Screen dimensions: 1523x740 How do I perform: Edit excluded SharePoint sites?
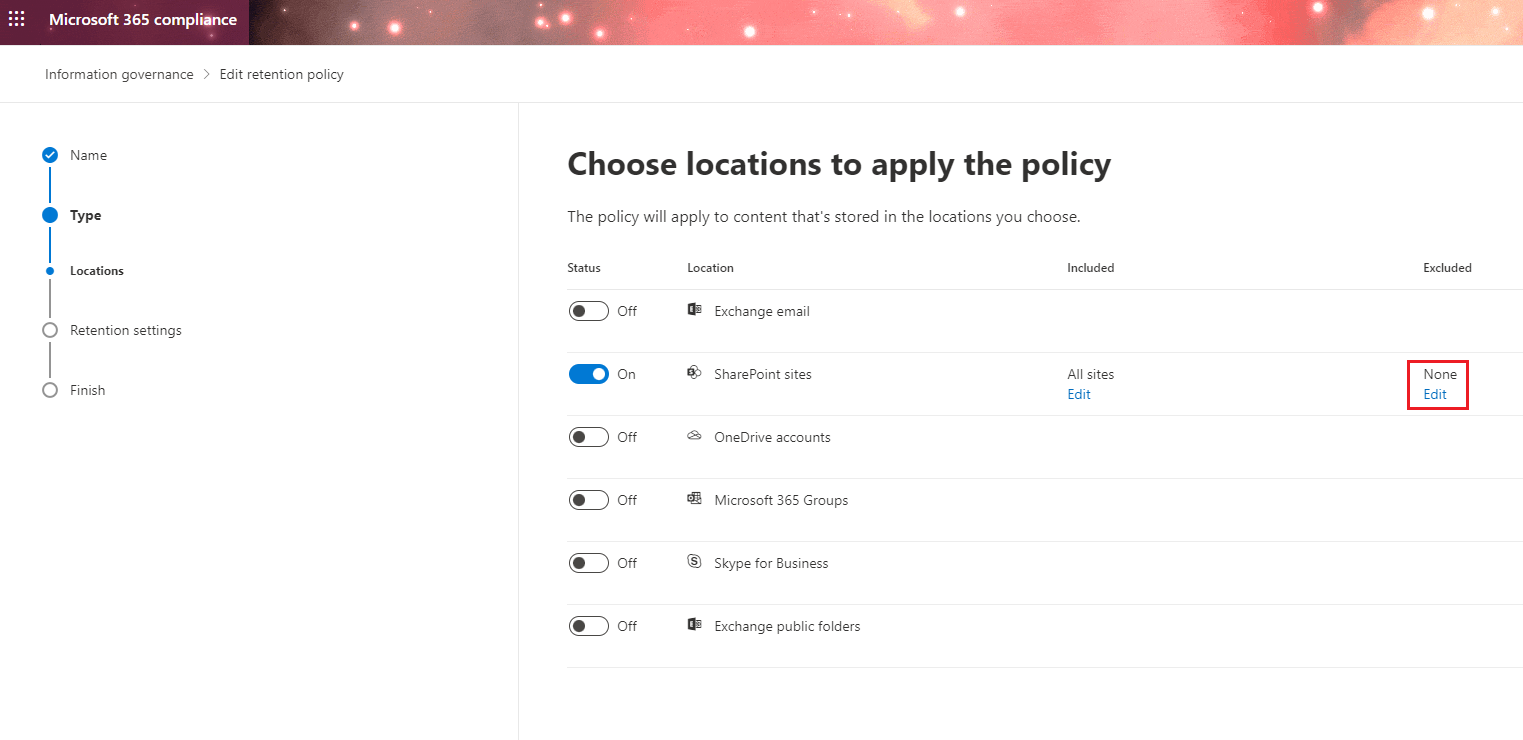tap(1434, 394)
